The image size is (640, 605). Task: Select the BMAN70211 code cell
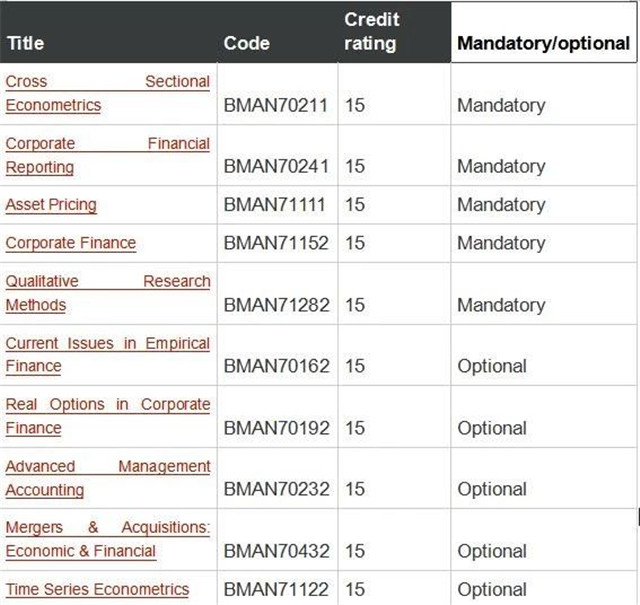(276, 105)
